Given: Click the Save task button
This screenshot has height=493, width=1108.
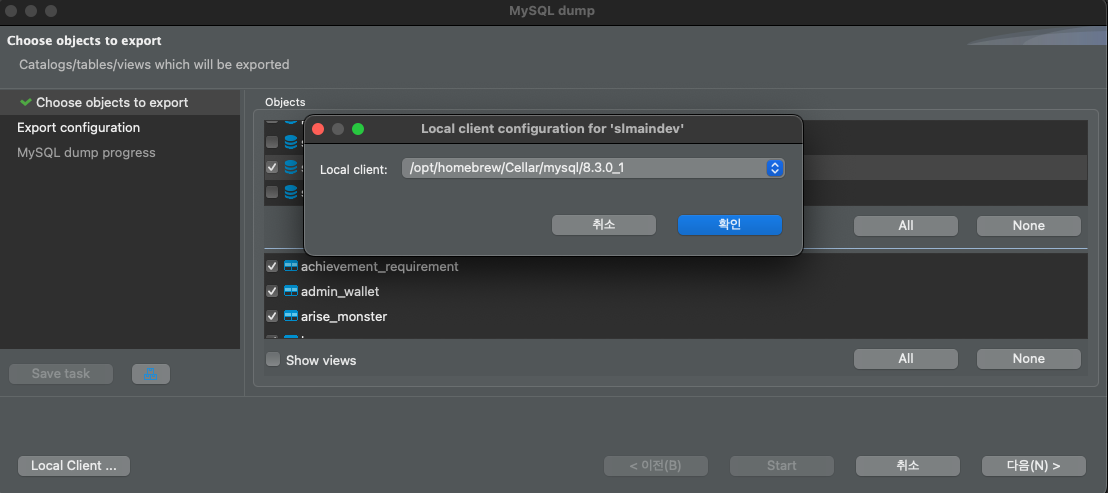Looking at the screenshot, I should coord(61,374).
